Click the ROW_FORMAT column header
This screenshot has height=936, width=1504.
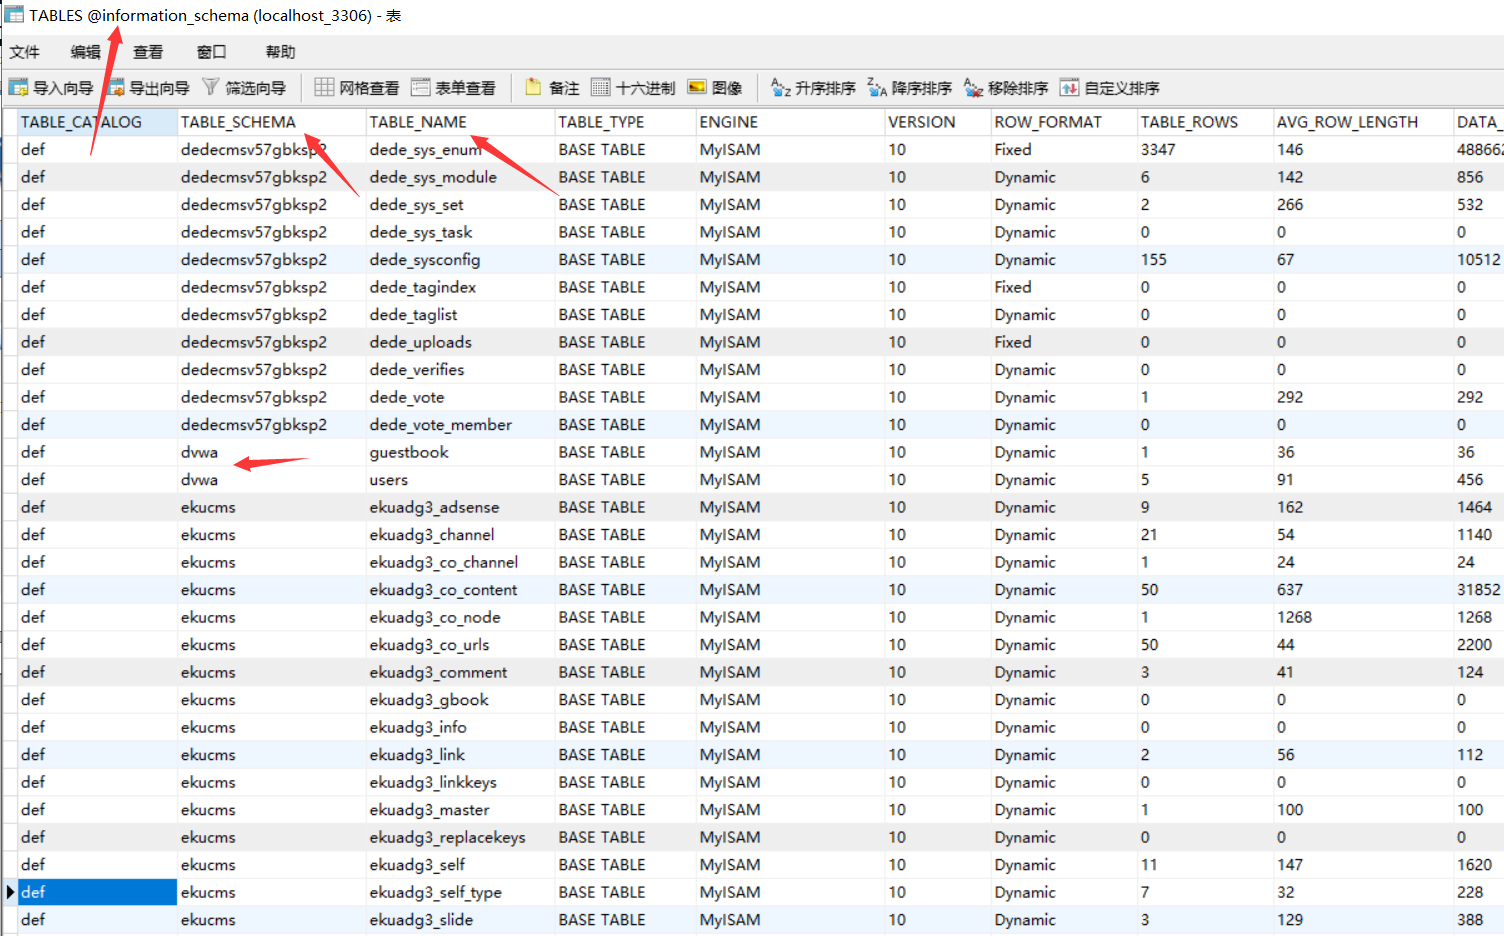pos(1064,122)
